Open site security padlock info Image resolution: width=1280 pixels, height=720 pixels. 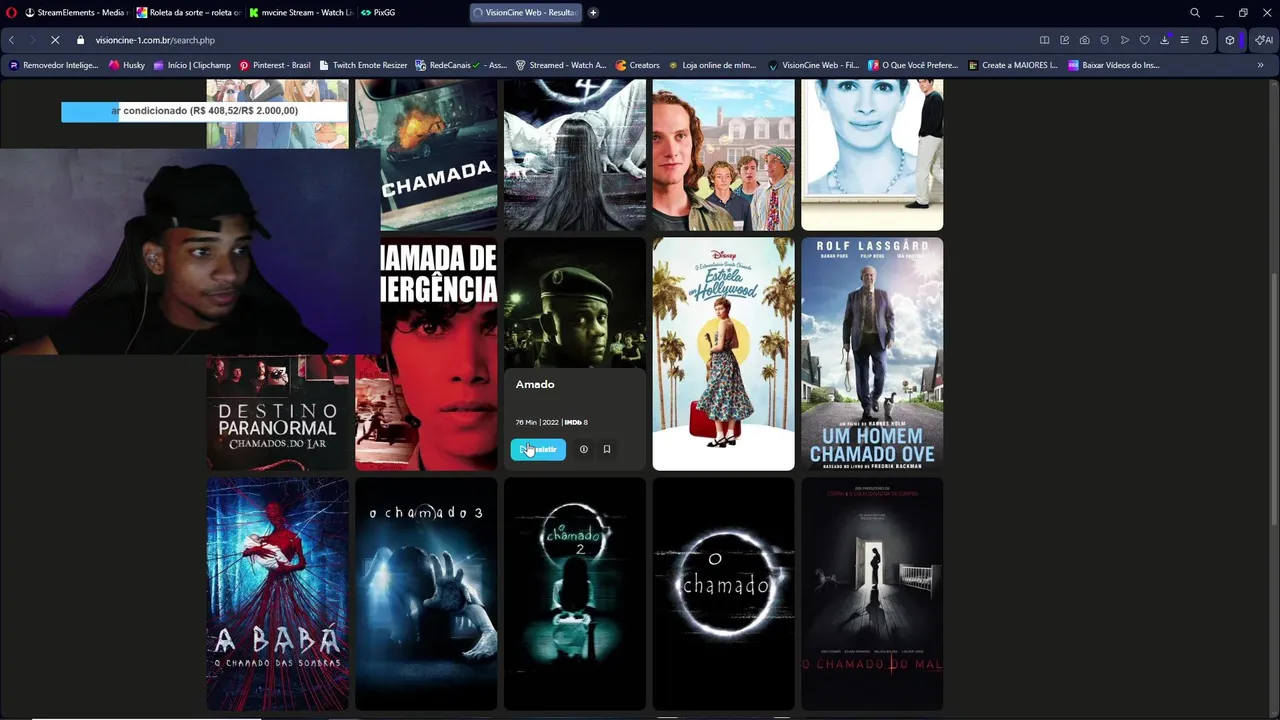tap(80, 40)
